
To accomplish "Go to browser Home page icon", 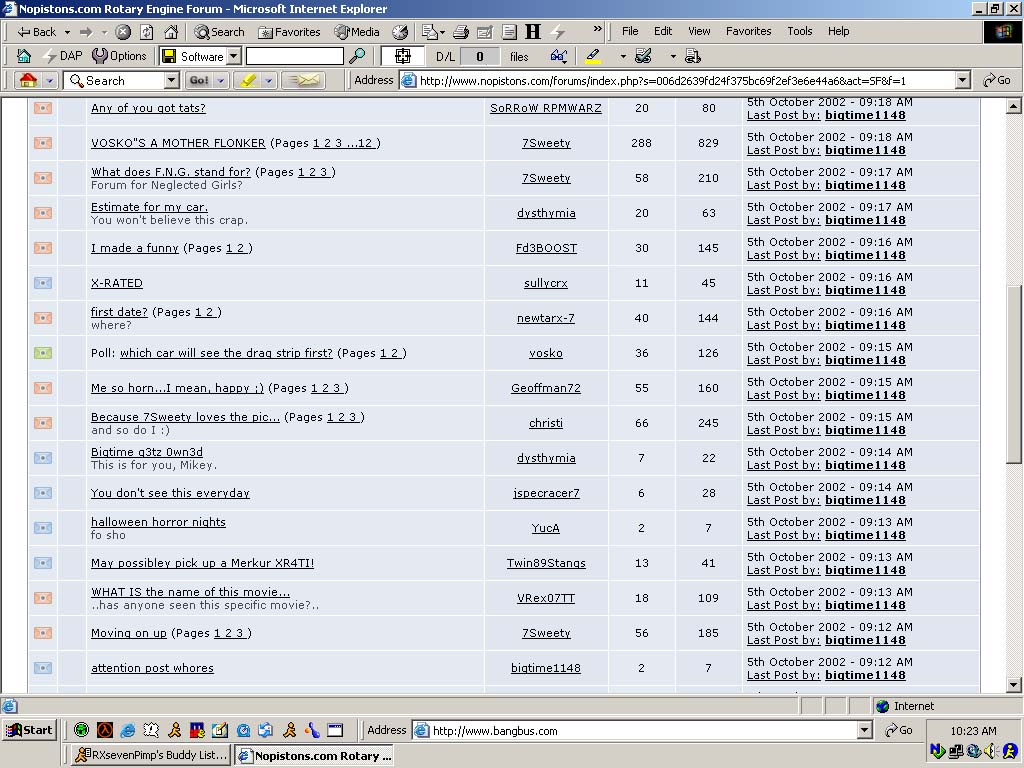I will [x=171, y=32].
